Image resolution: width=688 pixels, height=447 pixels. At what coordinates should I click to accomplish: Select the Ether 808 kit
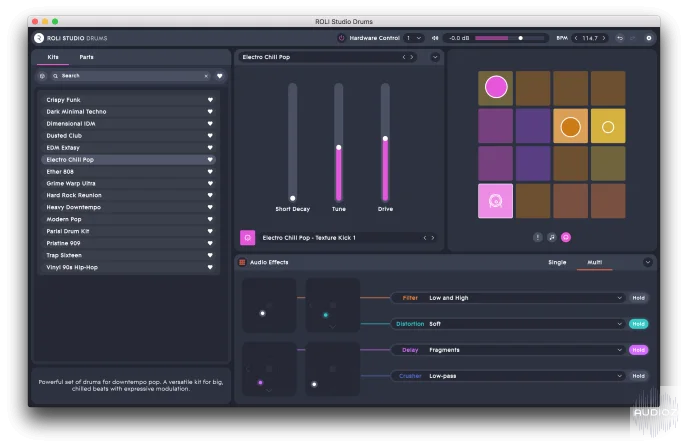point(128,172)
